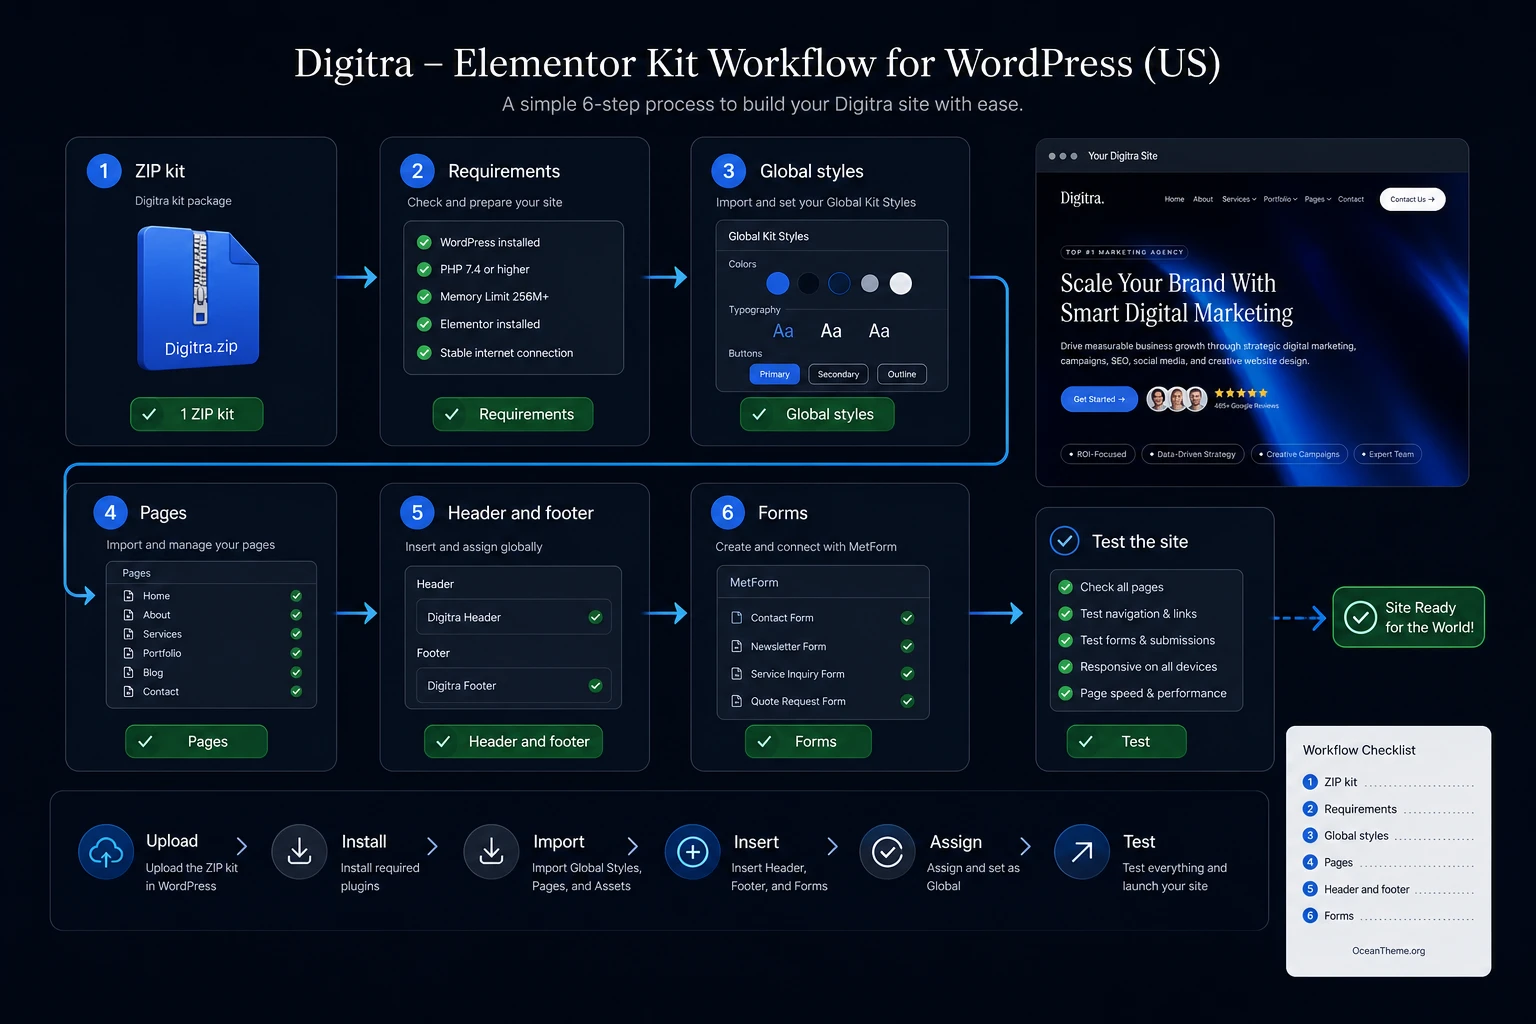
Task: Select the white color swatch
Action: coord(901,284)
